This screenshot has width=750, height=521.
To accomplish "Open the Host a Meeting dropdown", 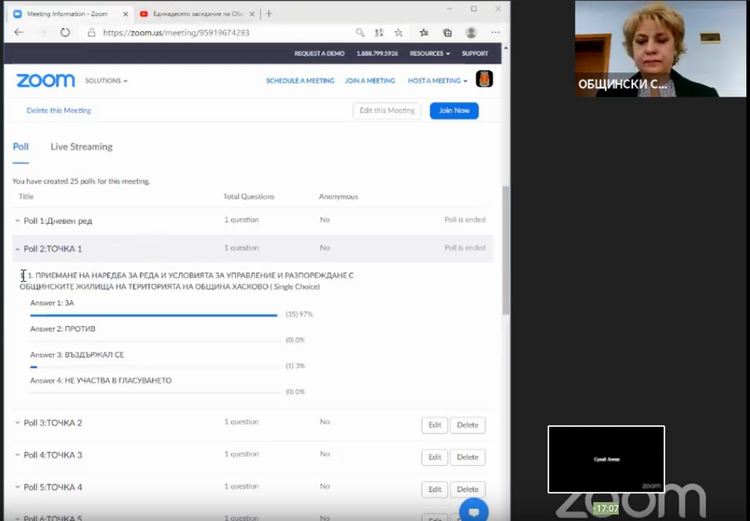I will pyautogui.click(x=437, y=81).
